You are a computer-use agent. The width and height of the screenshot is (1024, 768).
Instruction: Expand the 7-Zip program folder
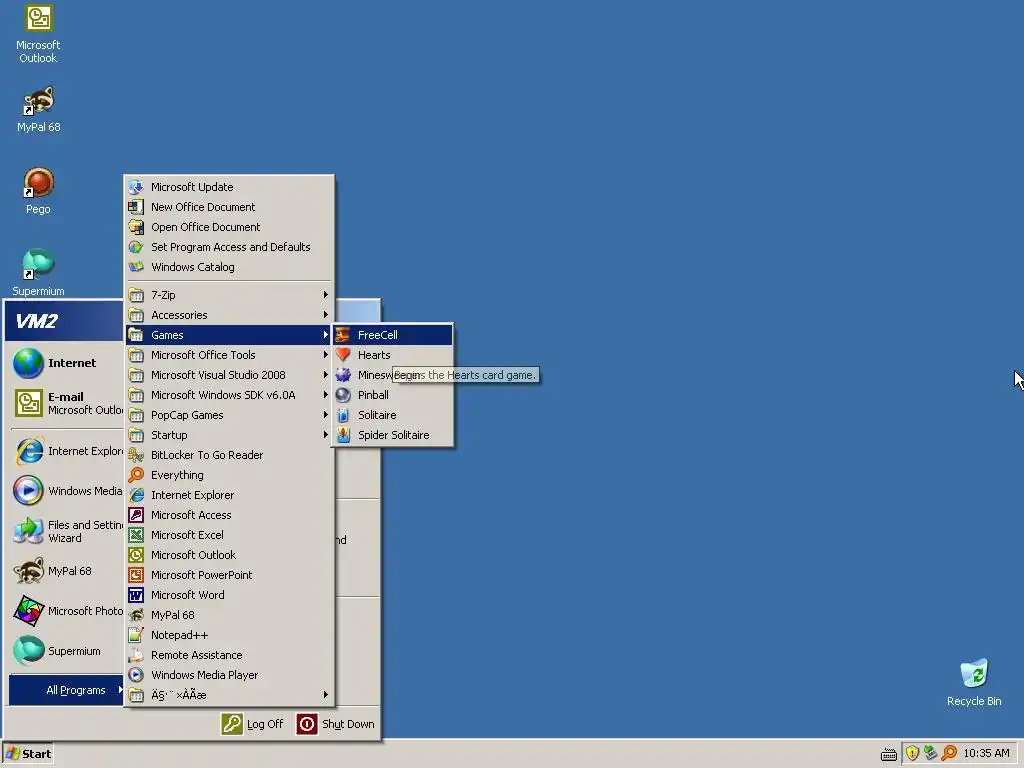229,295
